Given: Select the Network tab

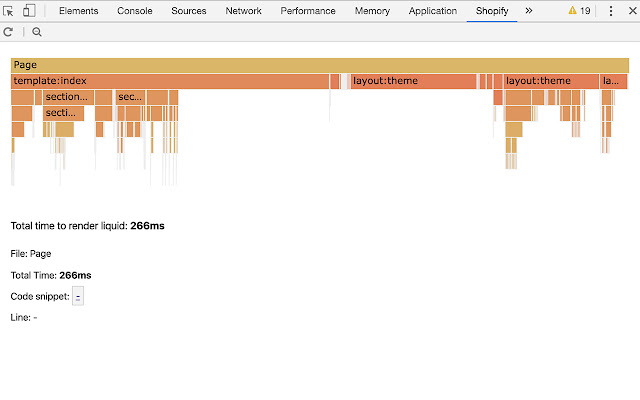Looking at the screenshot, I should pos(243,11).
